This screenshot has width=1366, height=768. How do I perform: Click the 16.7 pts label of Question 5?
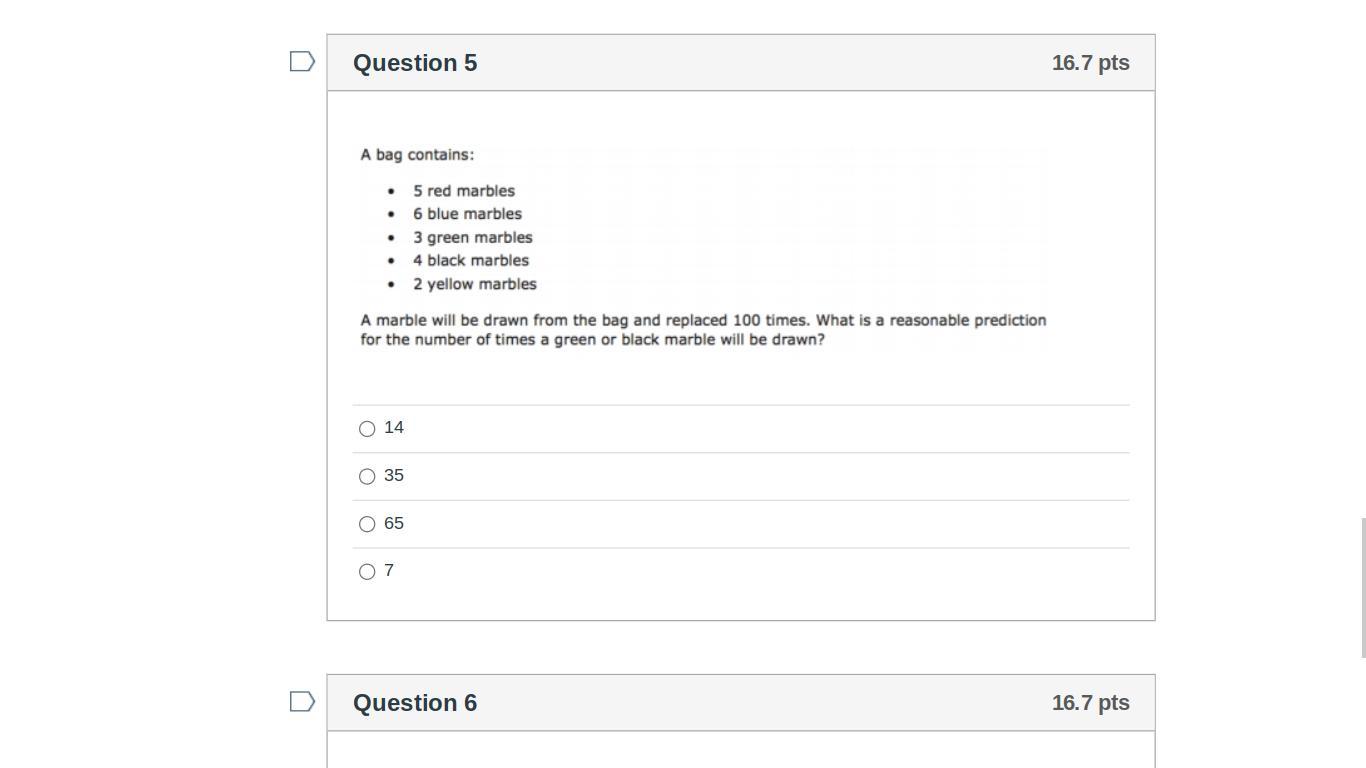pyautogui.click(x=1090, y=63)
